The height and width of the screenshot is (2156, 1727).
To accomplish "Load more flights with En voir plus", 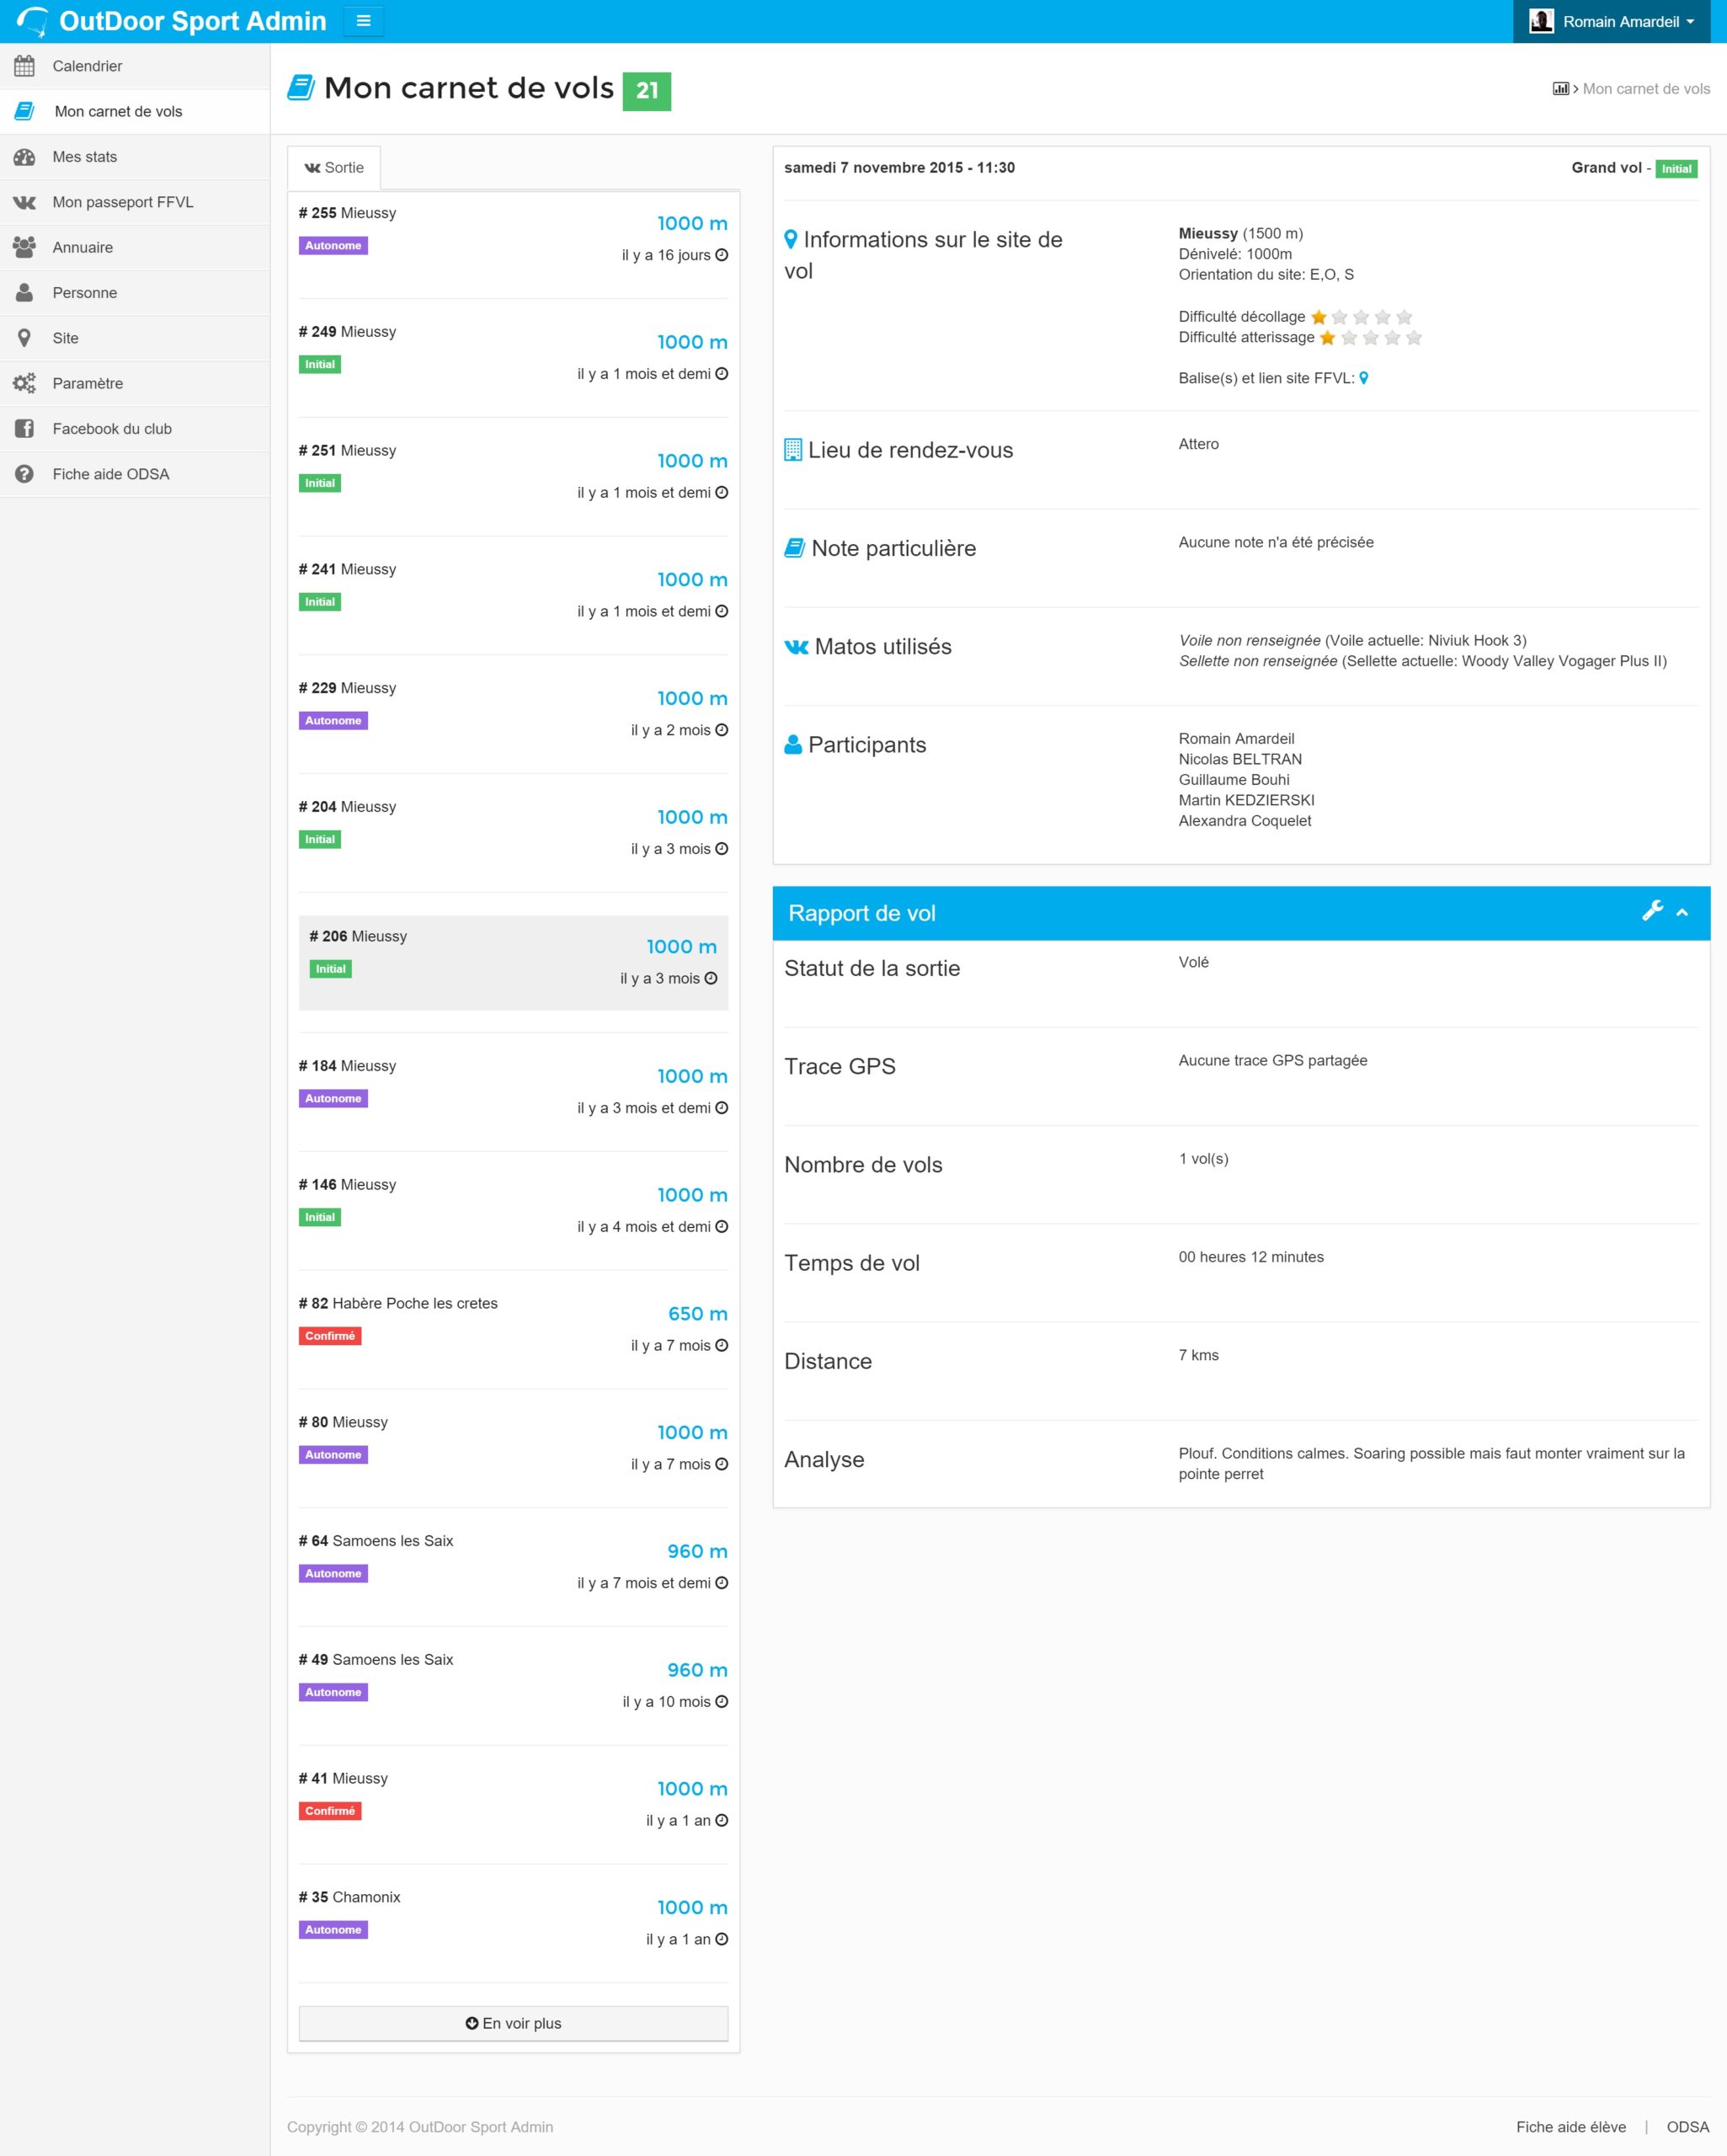I will pos(513,2023).
